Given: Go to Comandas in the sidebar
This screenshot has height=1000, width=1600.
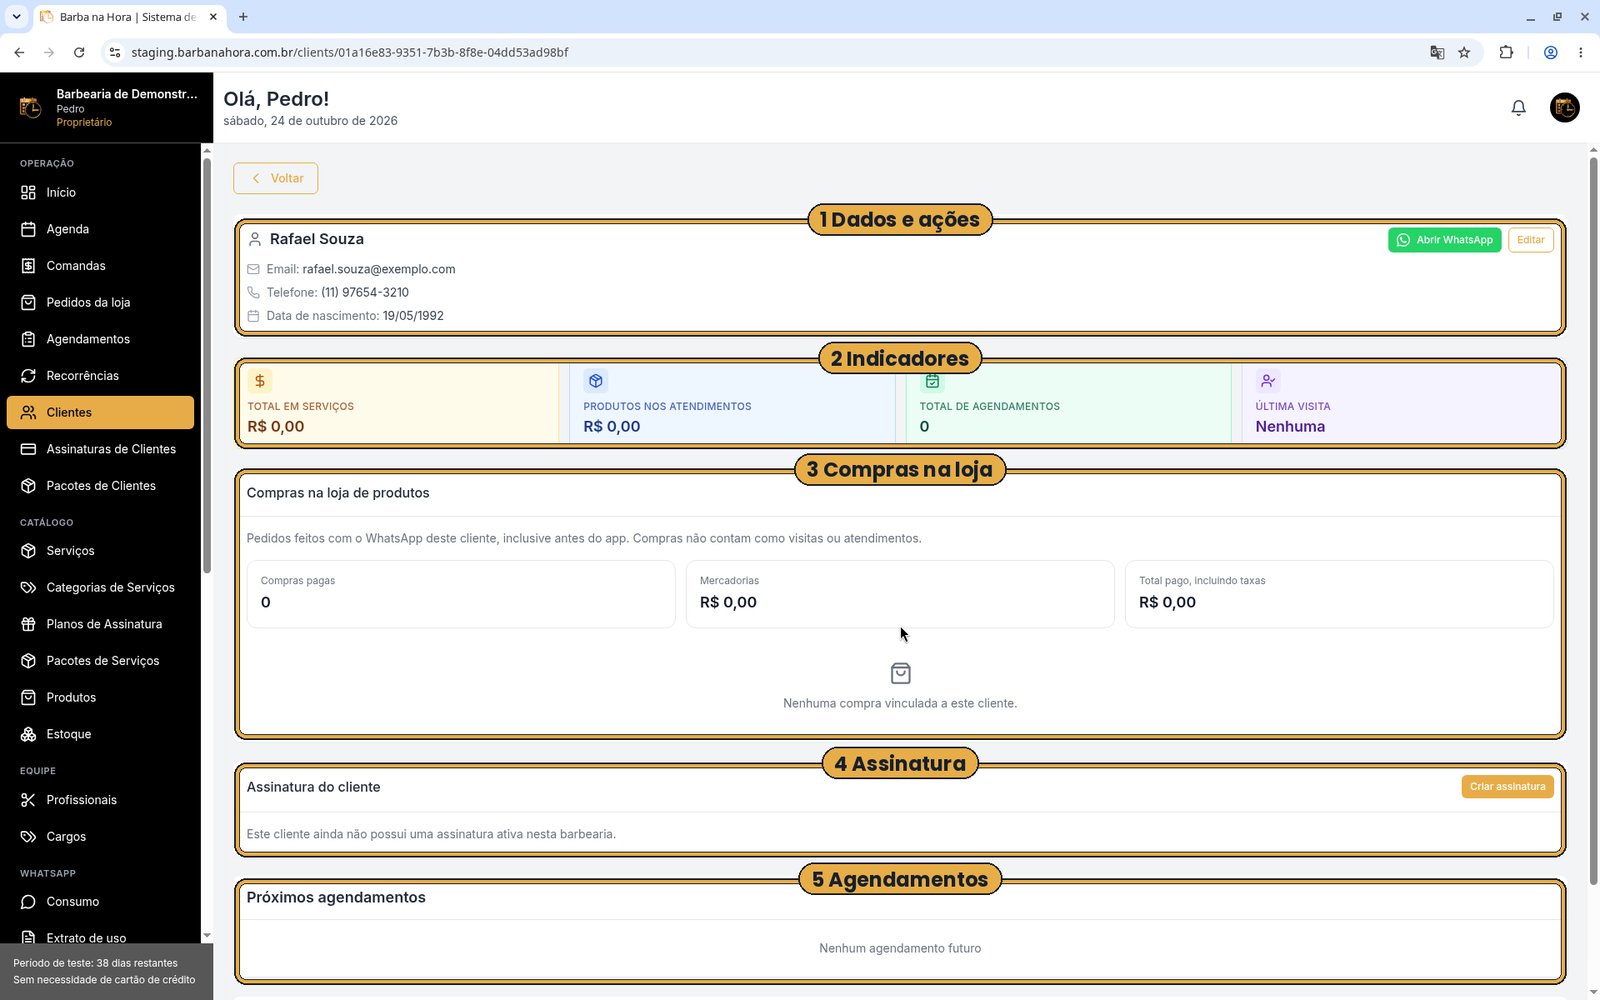Looking at the screenshot, I should coord(100,266).
